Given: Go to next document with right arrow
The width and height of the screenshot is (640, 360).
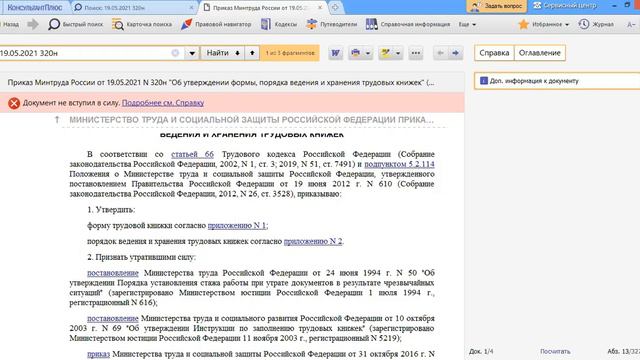Looking at the screenshot, I should [x=456, y=53].
